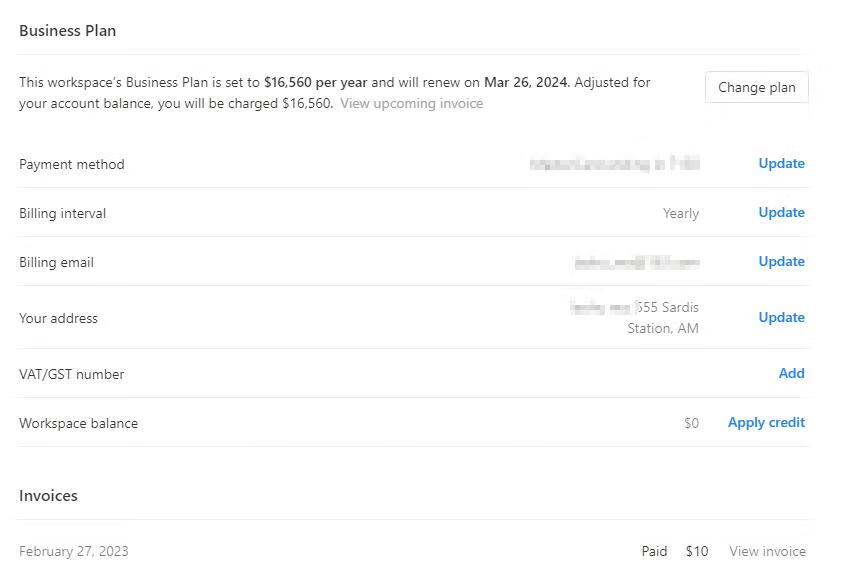Image resolution: width=842 pixels, height=588 pixels.
Task: Open the View upcoming invoice link
Action: tap(411, 103)
